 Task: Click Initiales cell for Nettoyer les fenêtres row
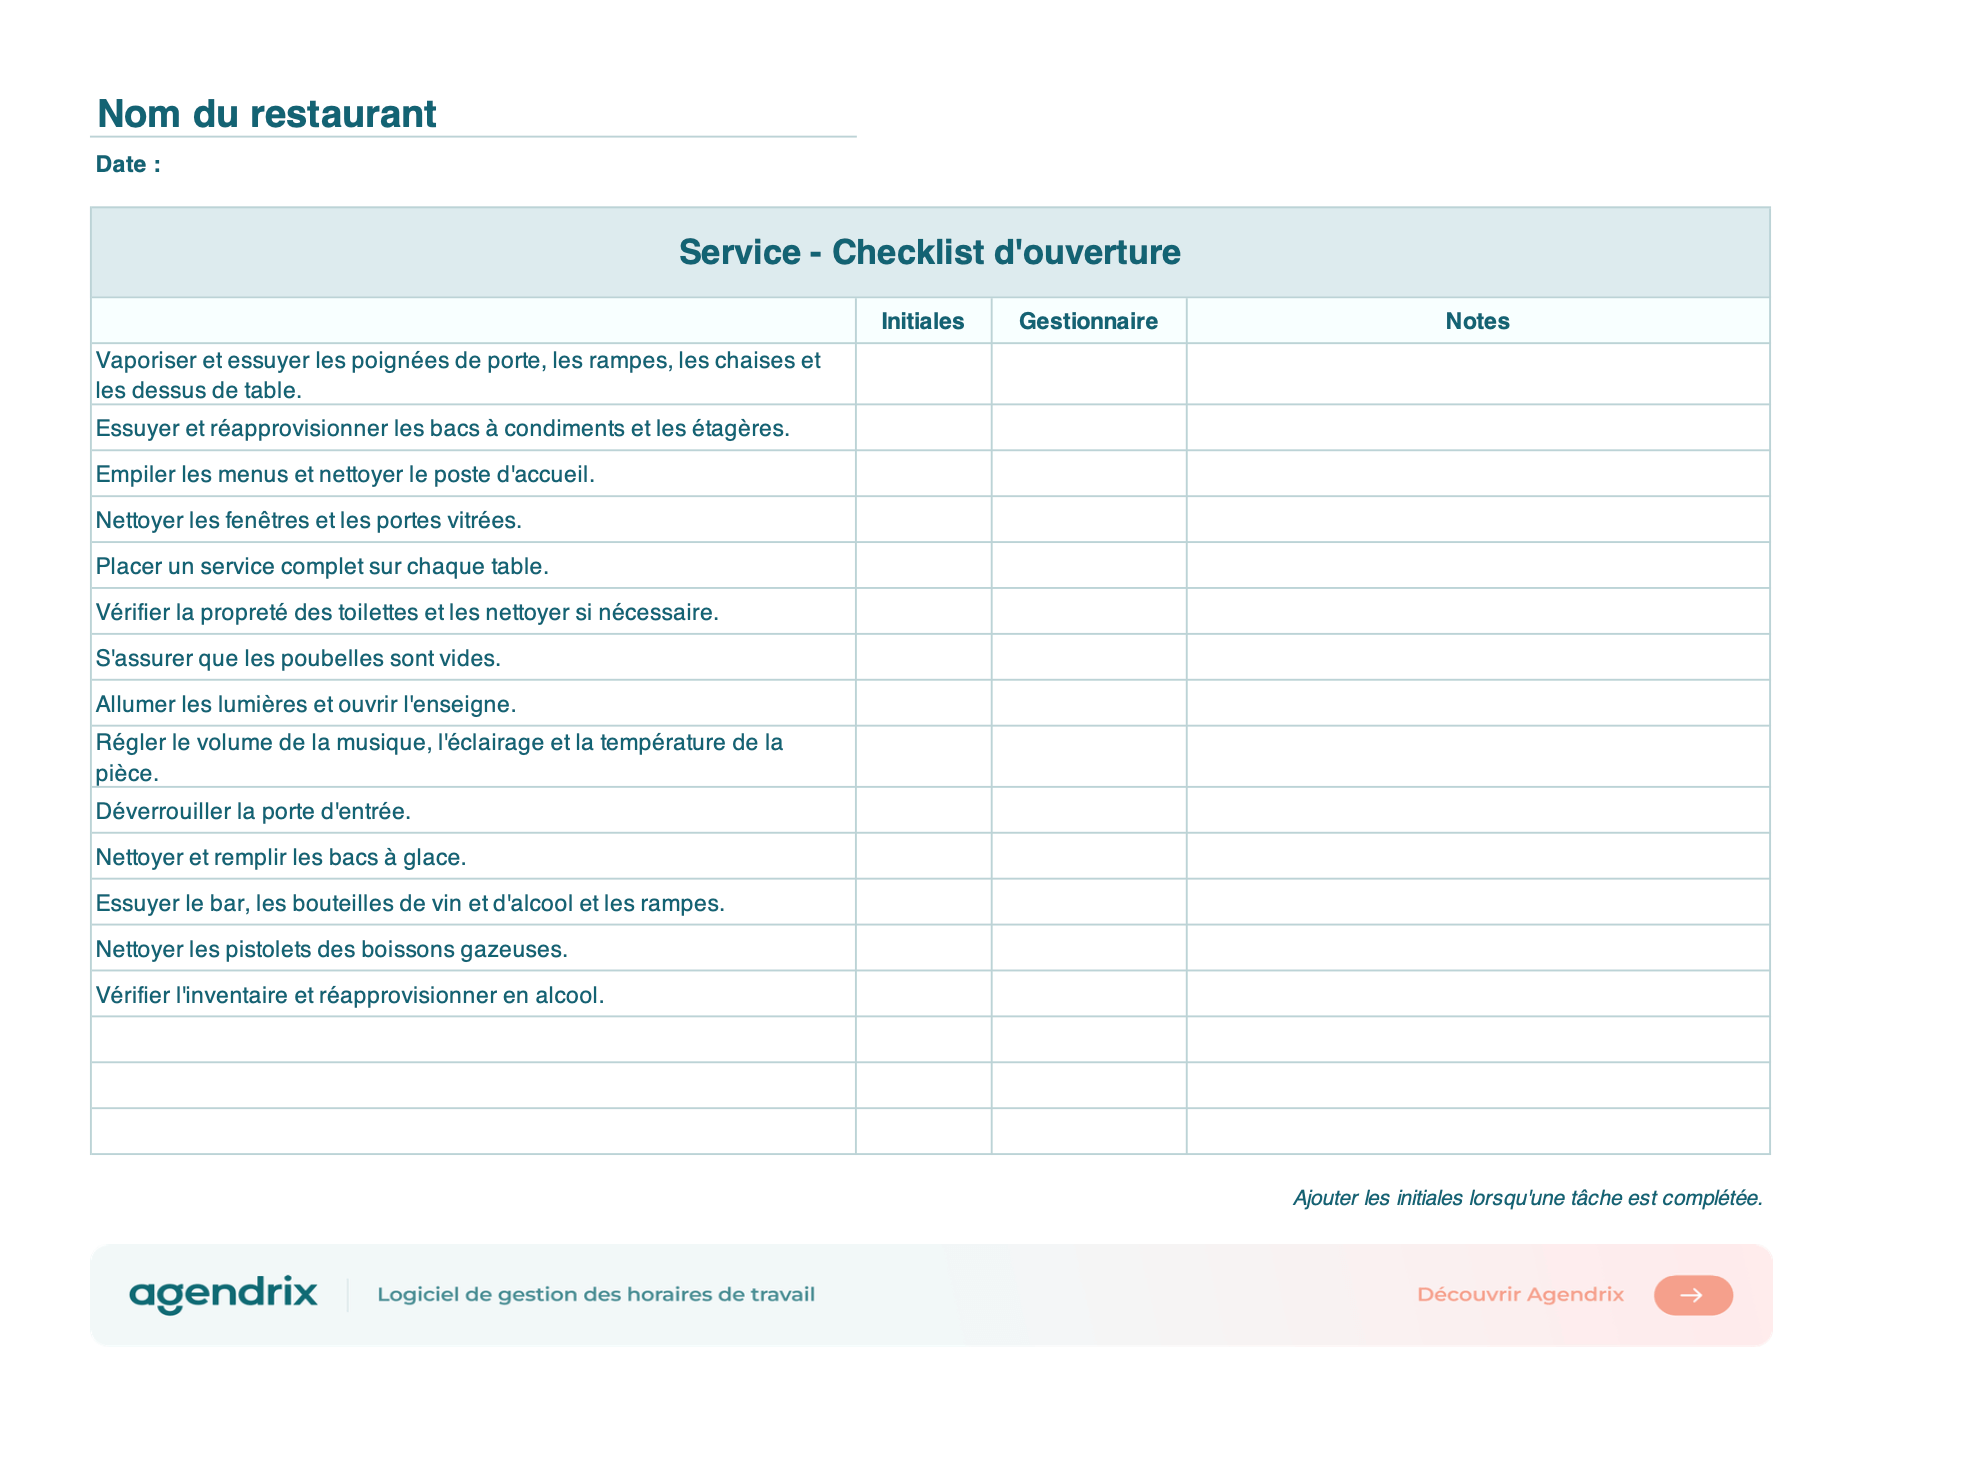(923, 520)
